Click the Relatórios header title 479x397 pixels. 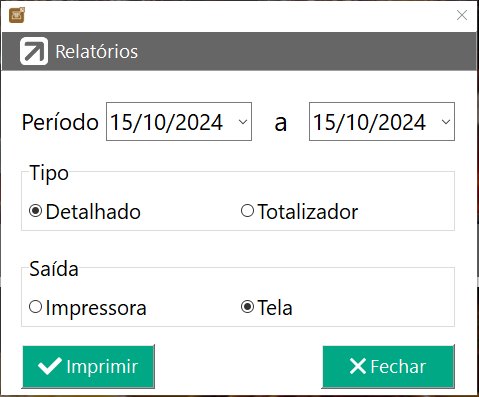click(97, 52)
